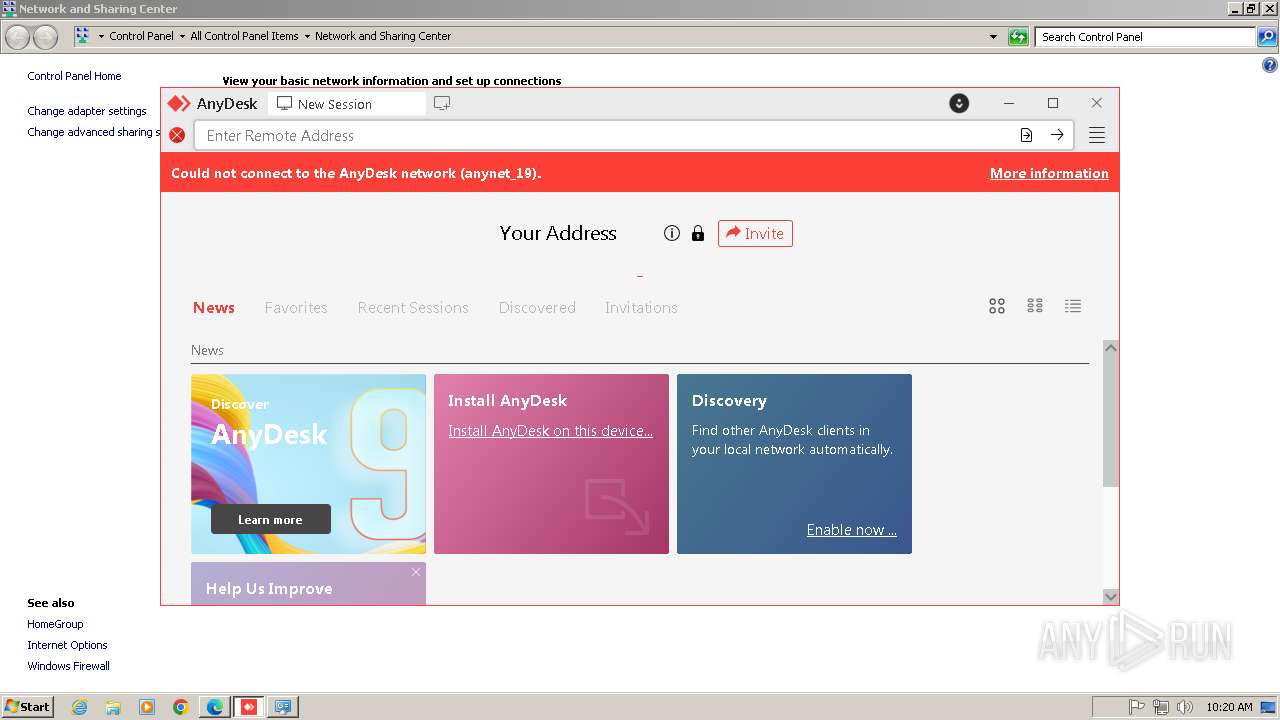Click the Control Panel refresh button
Viewport: 1280px width, 720px height.
(1018, 37)
